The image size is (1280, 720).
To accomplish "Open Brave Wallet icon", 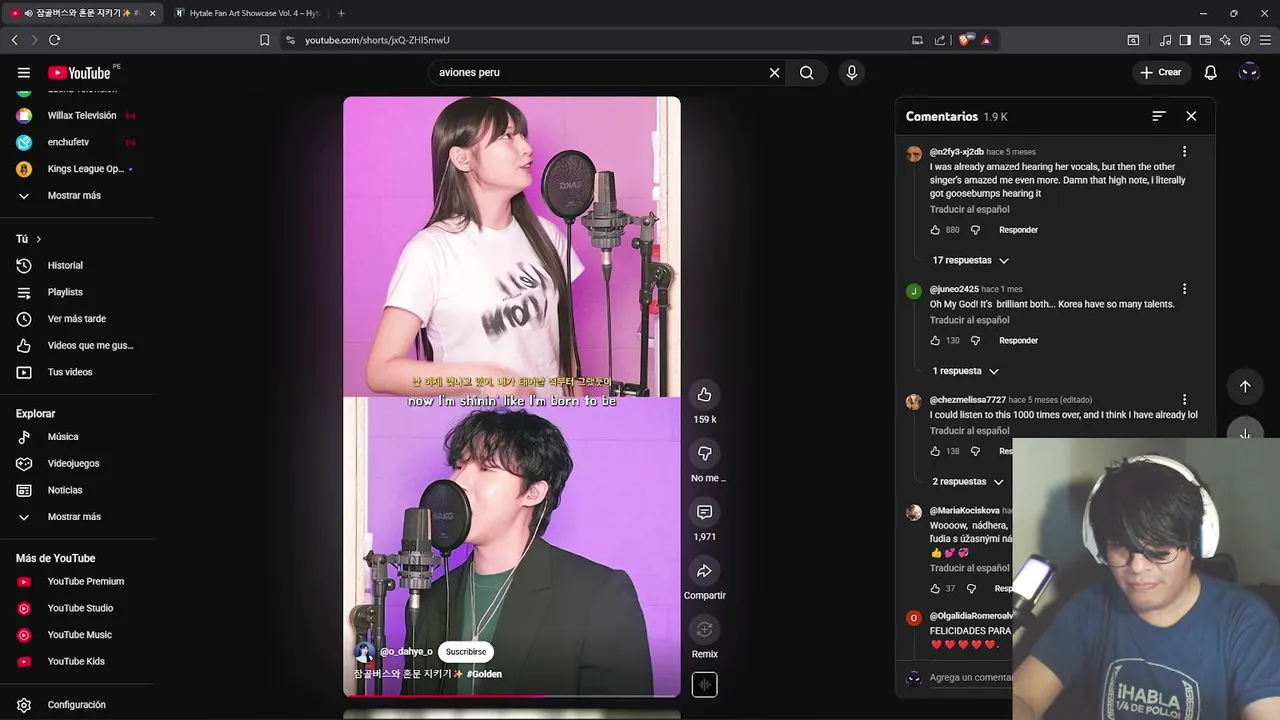I will [1205, 40].
